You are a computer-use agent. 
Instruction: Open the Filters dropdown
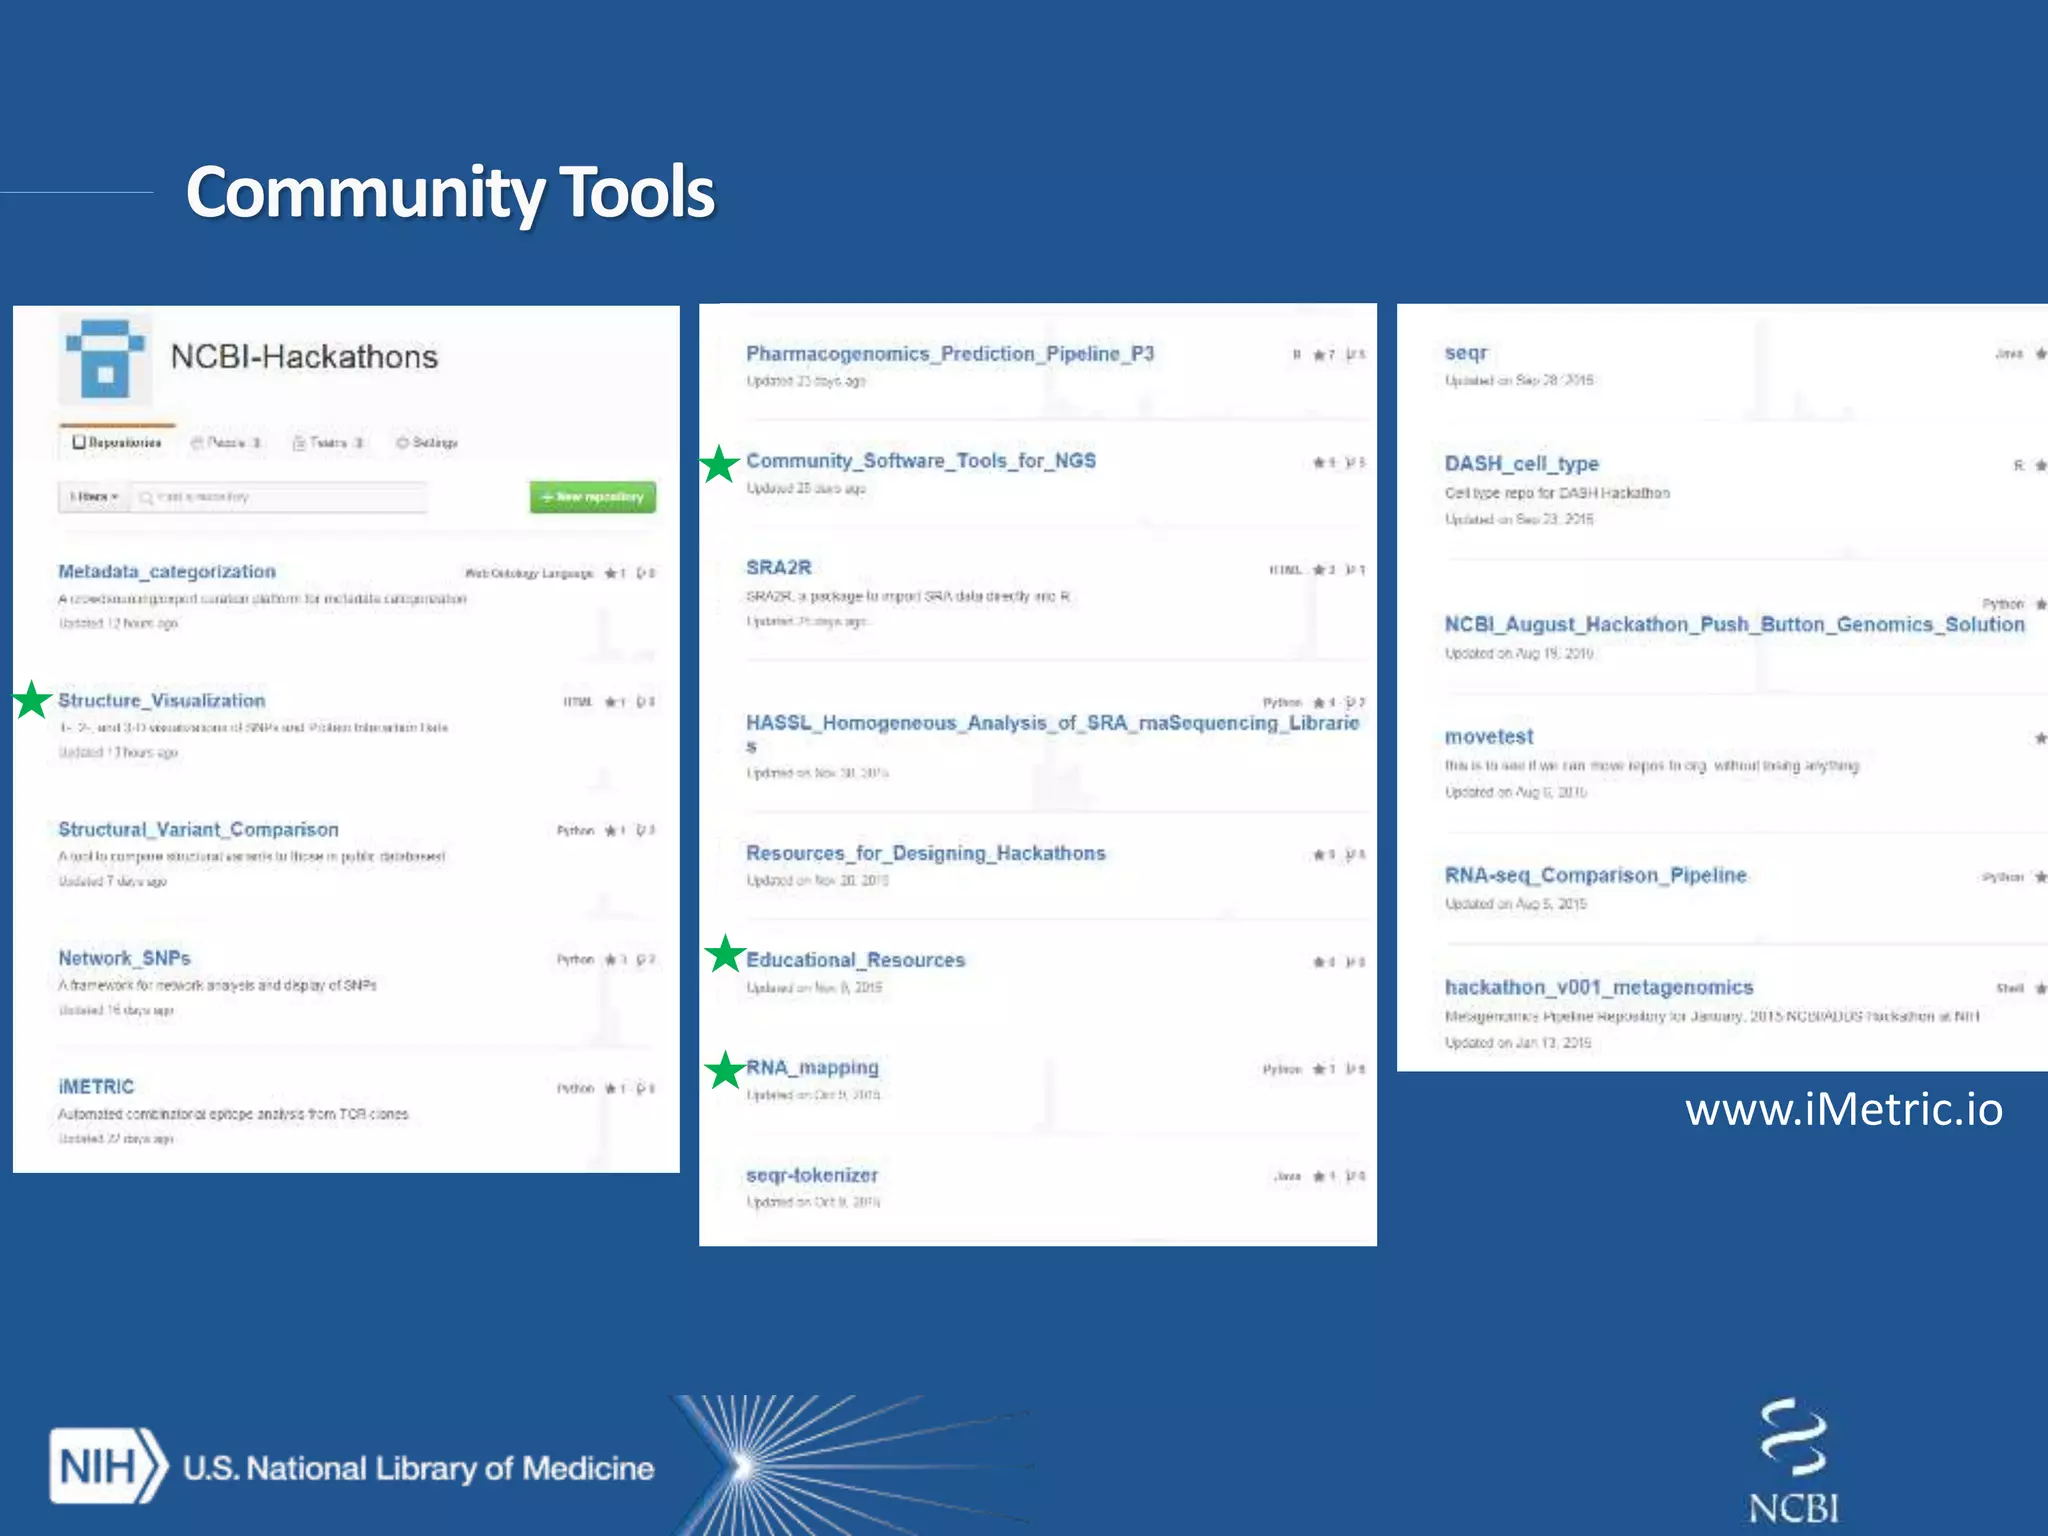(94, 497)
